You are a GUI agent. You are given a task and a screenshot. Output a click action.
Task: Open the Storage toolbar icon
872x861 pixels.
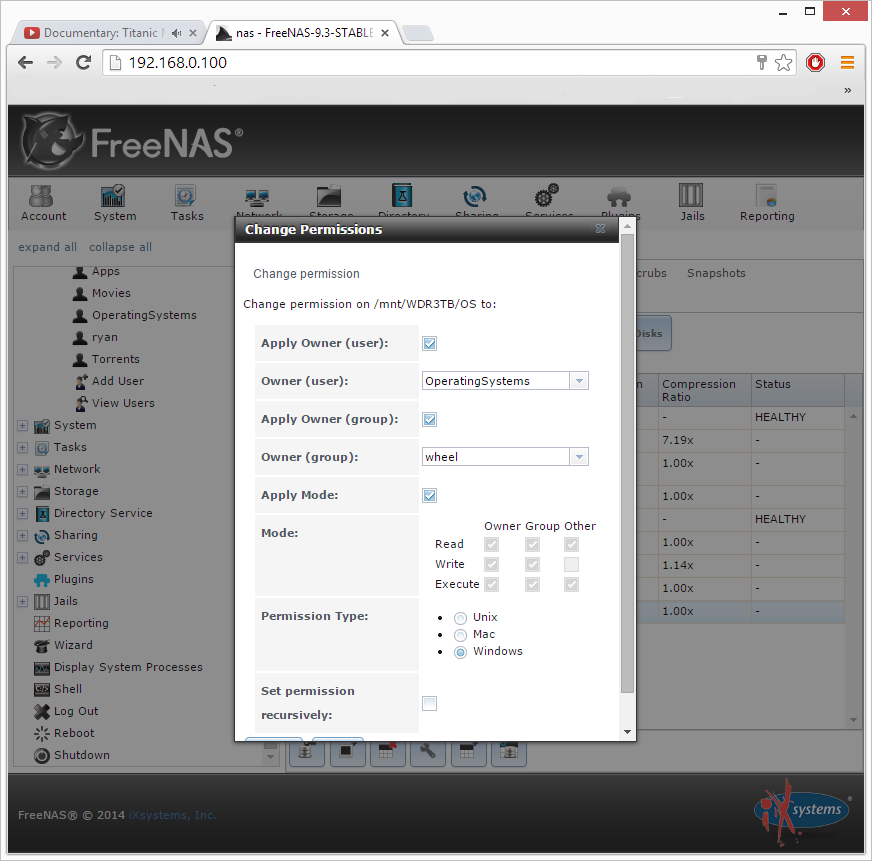(x=329, y=196)
